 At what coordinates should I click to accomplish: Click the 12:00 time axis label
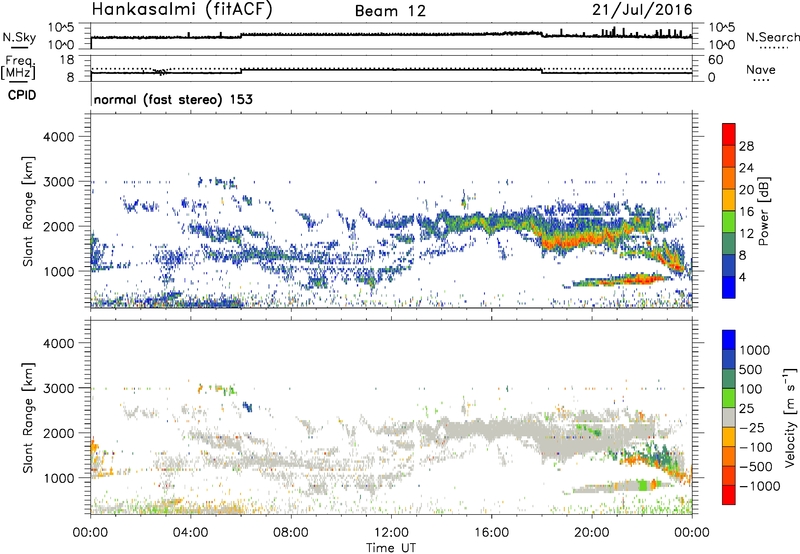pyautogui.click(x=391, y=533)
